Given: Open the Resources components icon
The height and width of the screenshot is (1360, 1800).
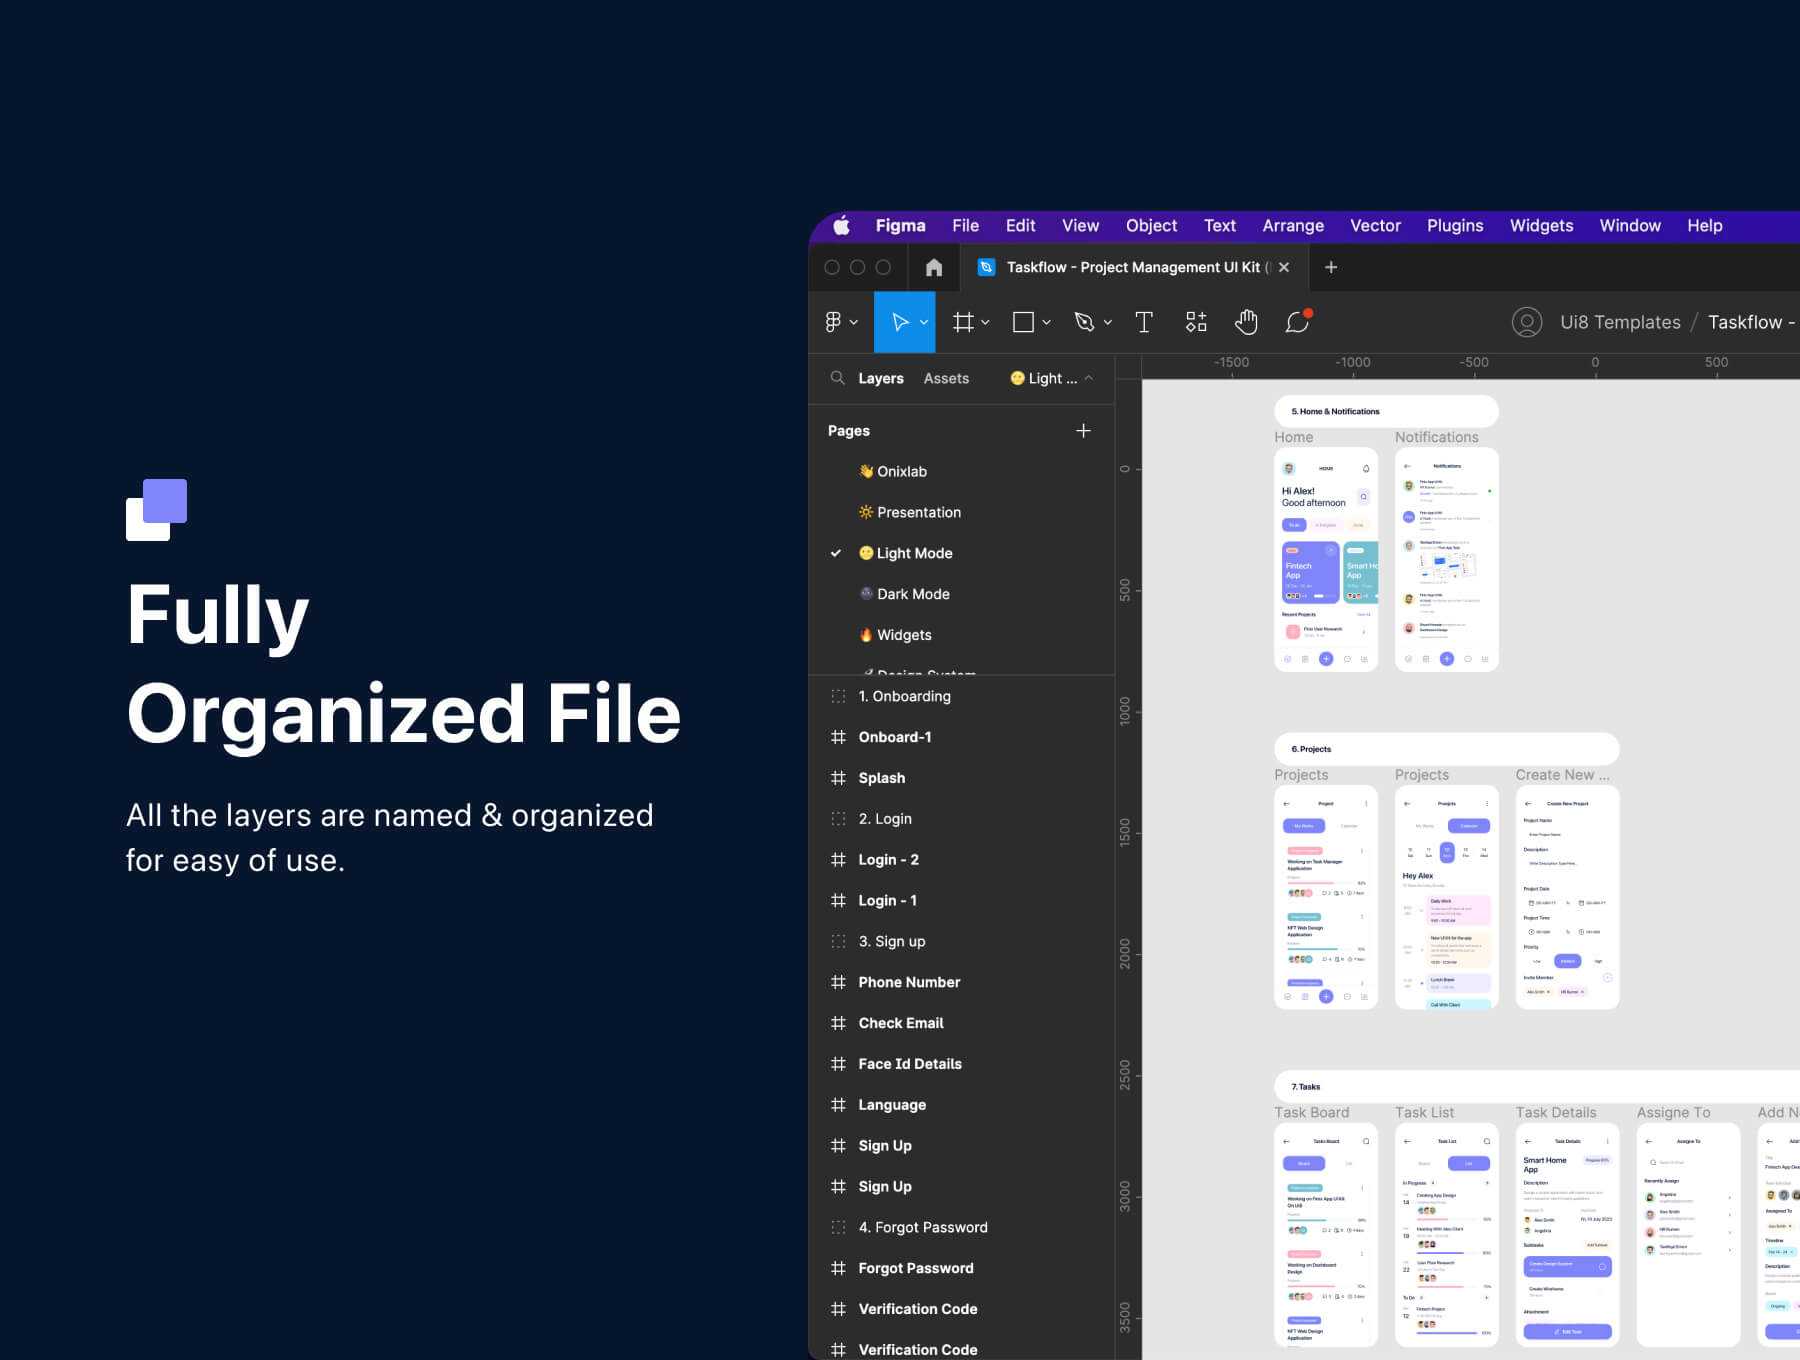Looking at the screenshot, I should coord(1196,322).
